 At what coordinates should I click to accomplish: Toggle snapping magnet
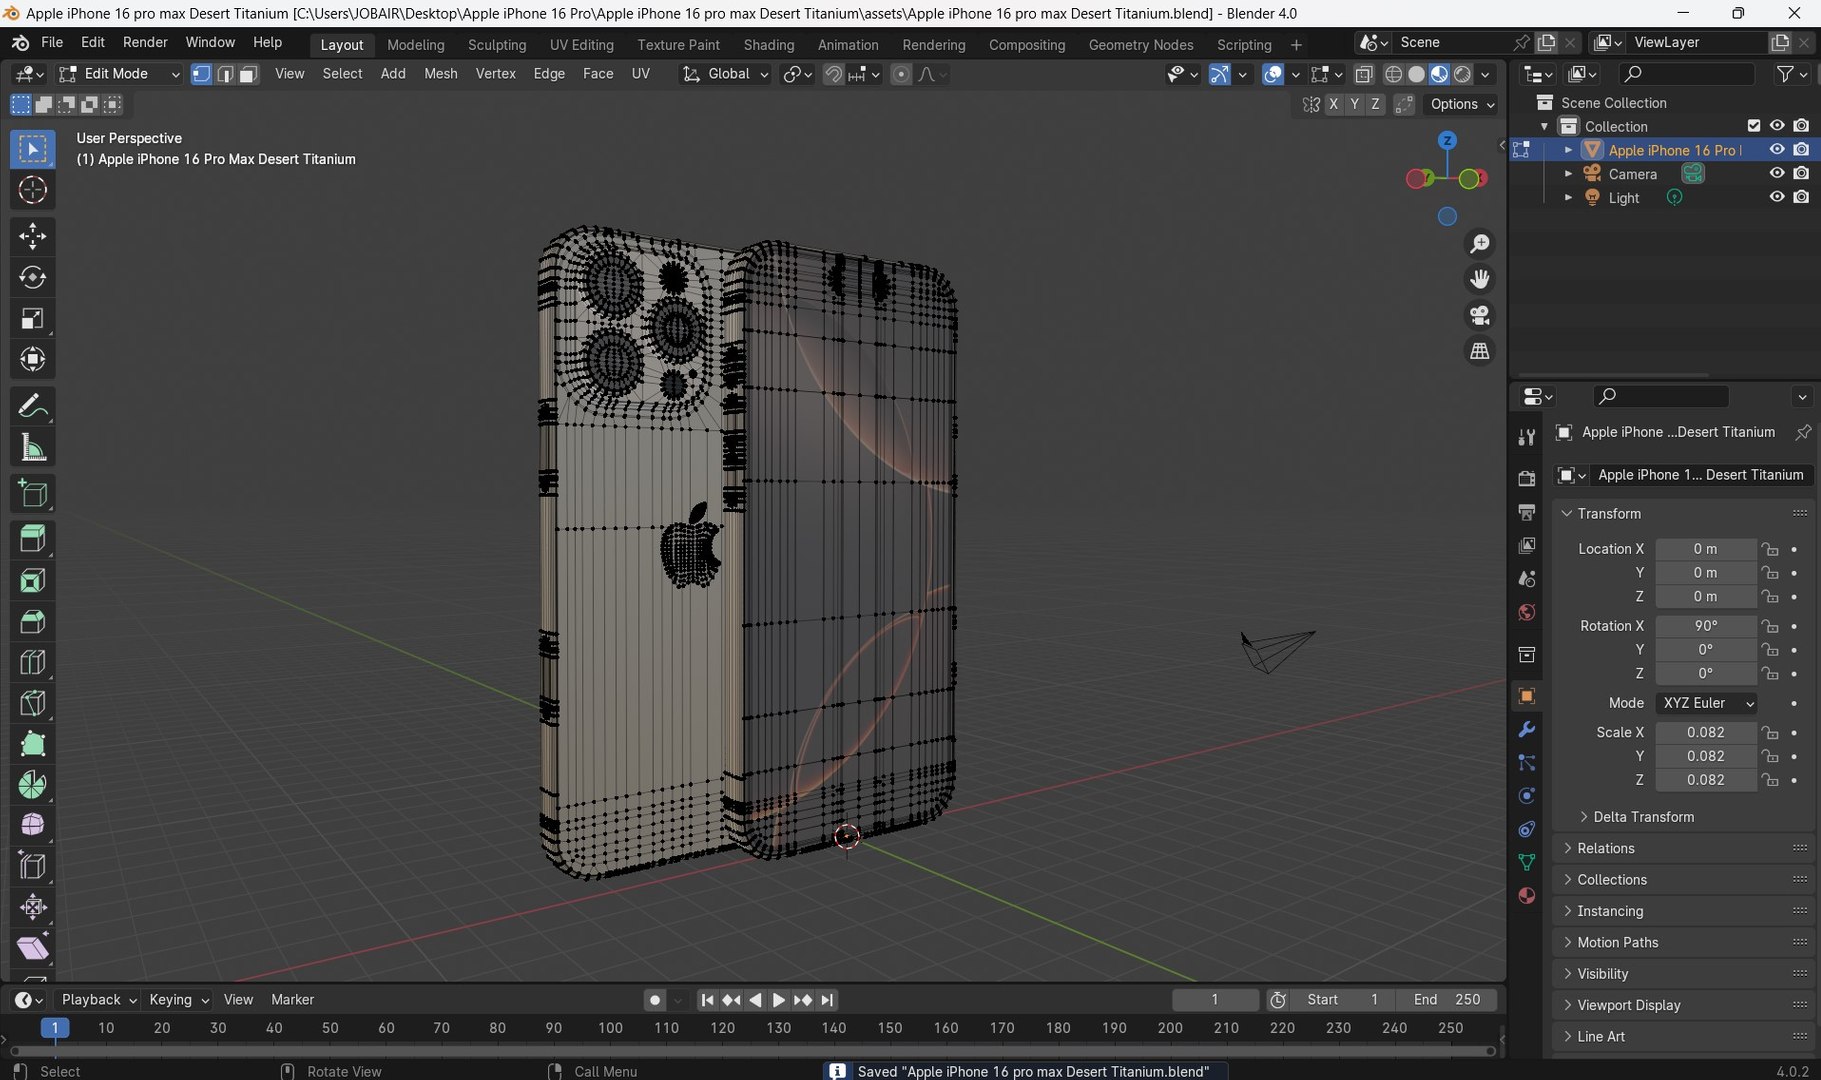[833, 74]
